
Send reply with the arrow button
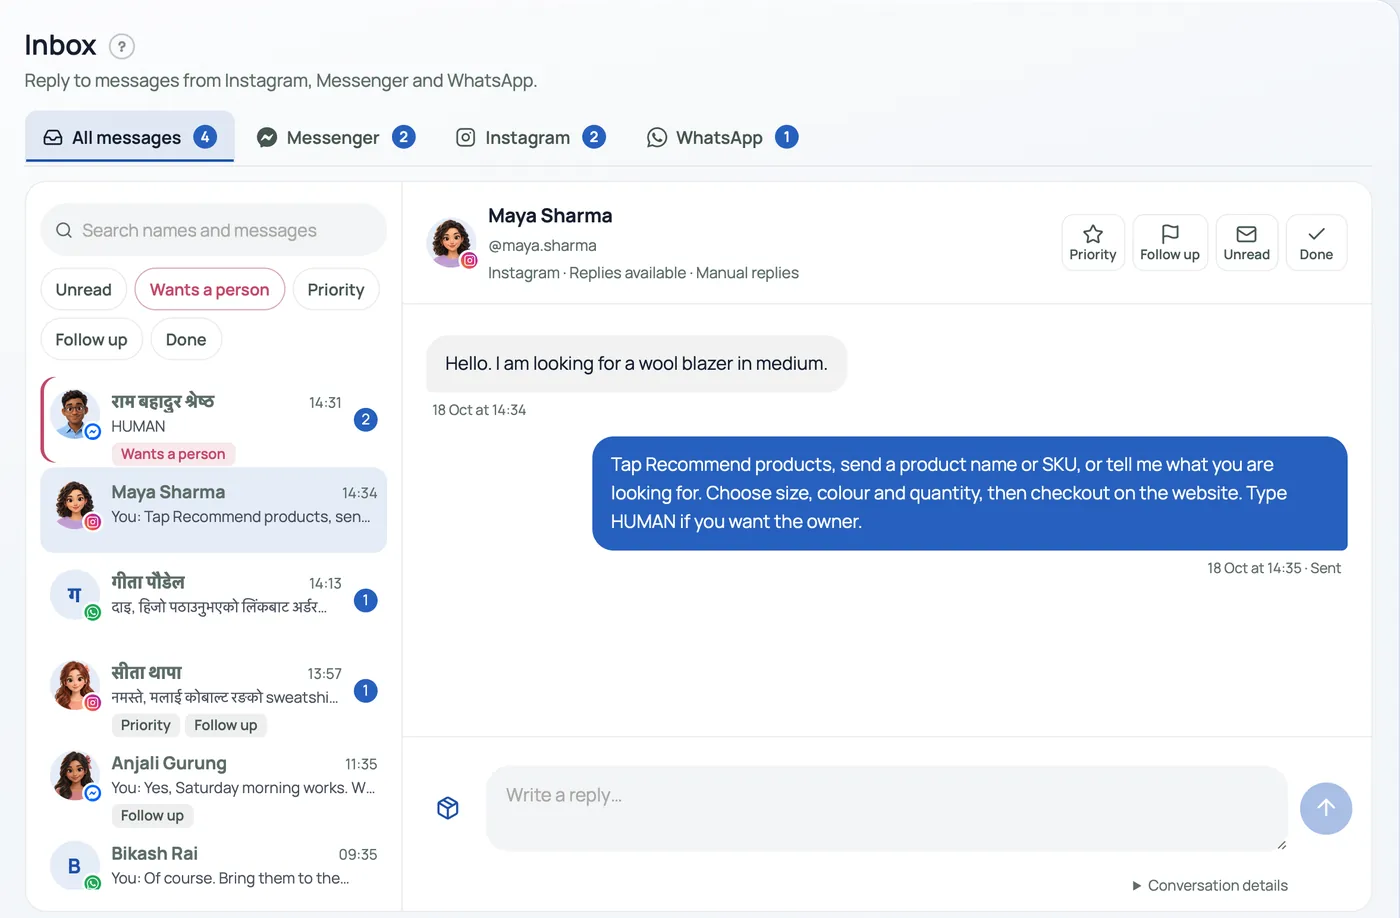[x=1326, y=808]
